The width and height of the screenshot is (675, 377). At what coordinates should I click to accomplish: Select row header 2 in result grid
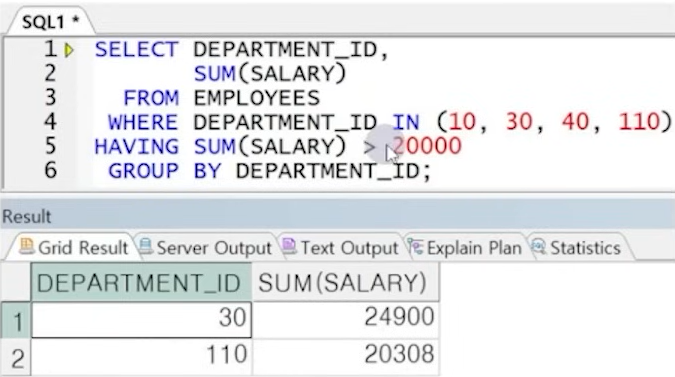pyautogui.click(x=16, y=357)
